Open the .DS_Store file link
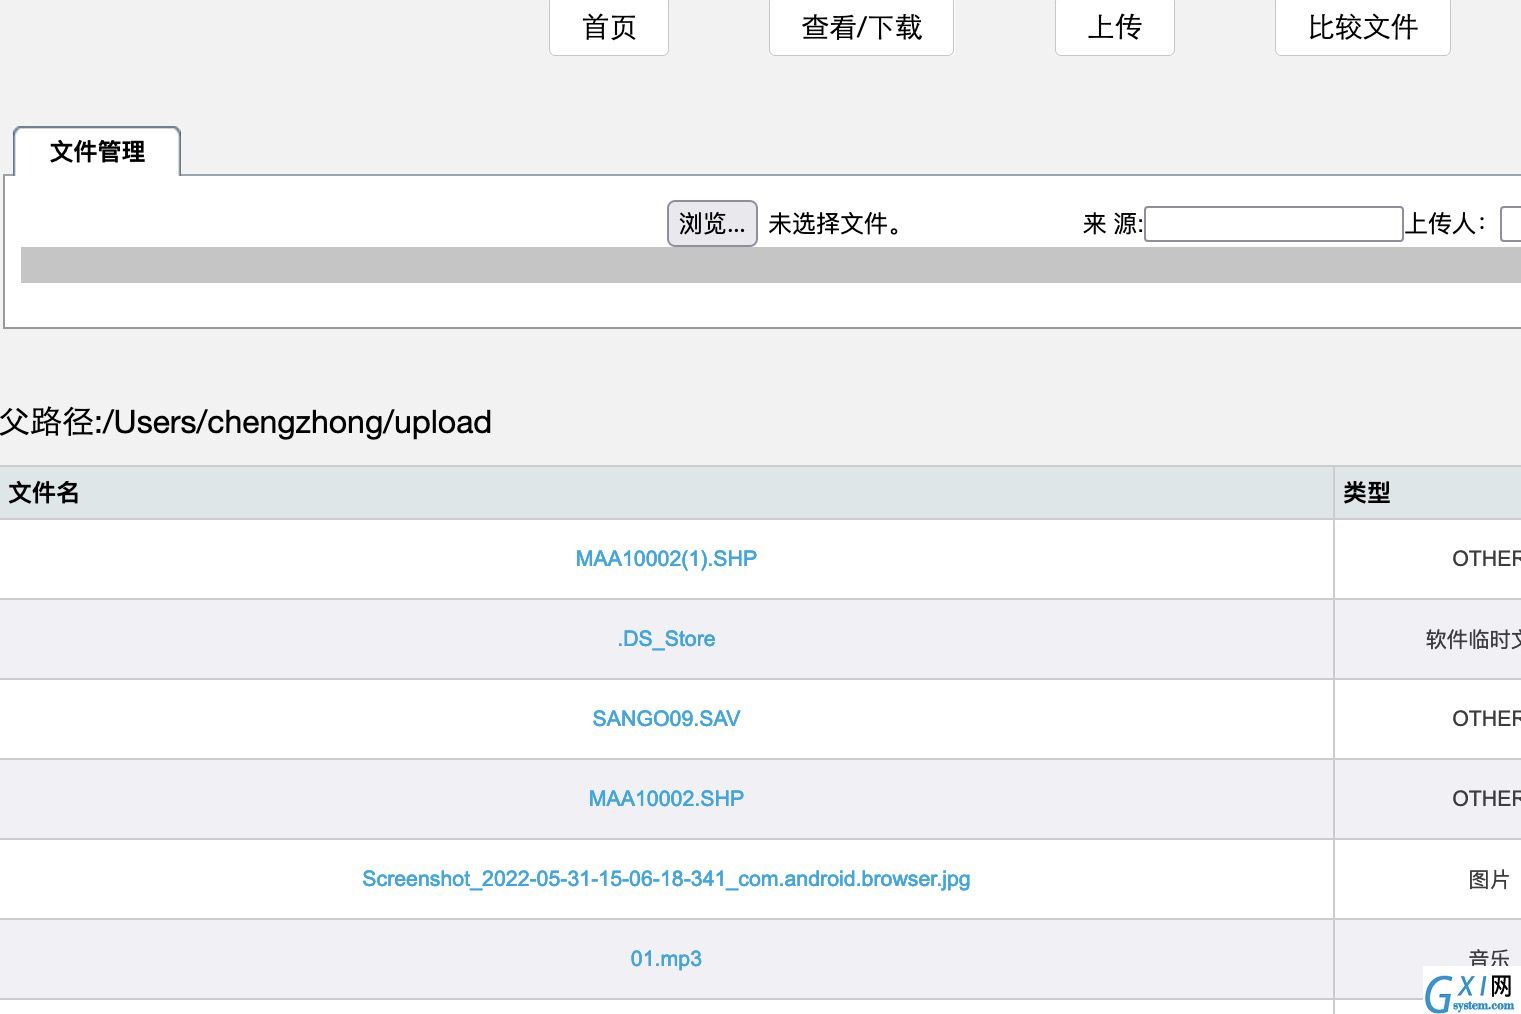1521x1014 pixels. tap(666, 639)
